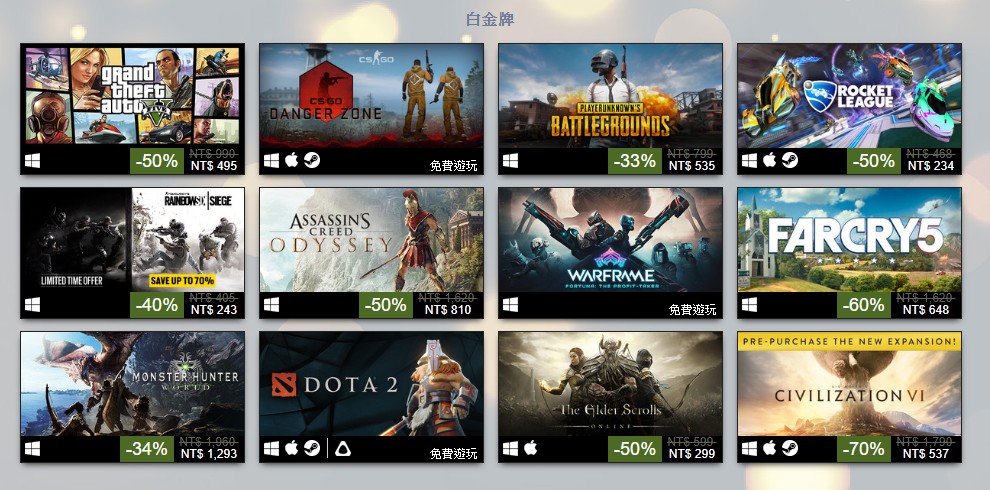This screenshot has height=490, width=990.
Task: Open the Assassin's Creed Odyssey banner
Action: coord(371,239)
